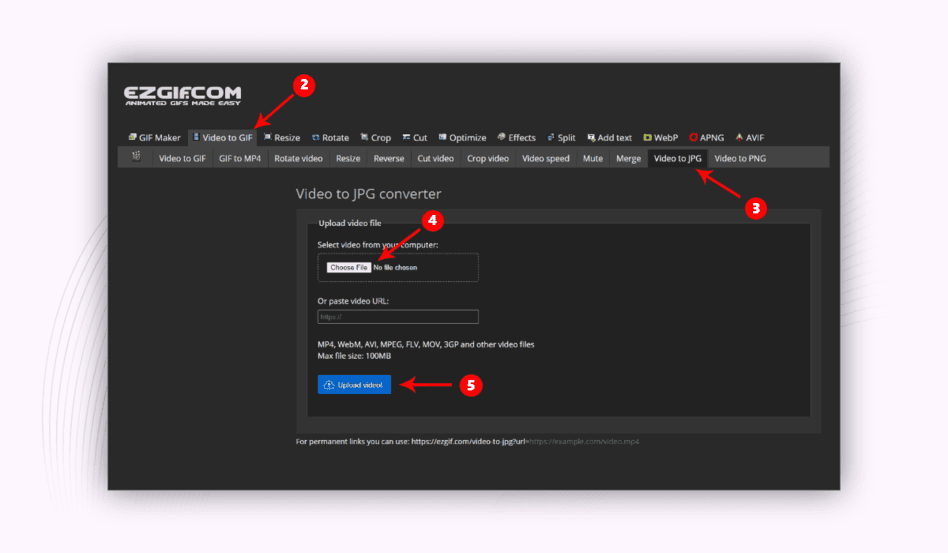Click the Choose File button
This screenshot has height=553, width=948.
click(x=349, y=267)
